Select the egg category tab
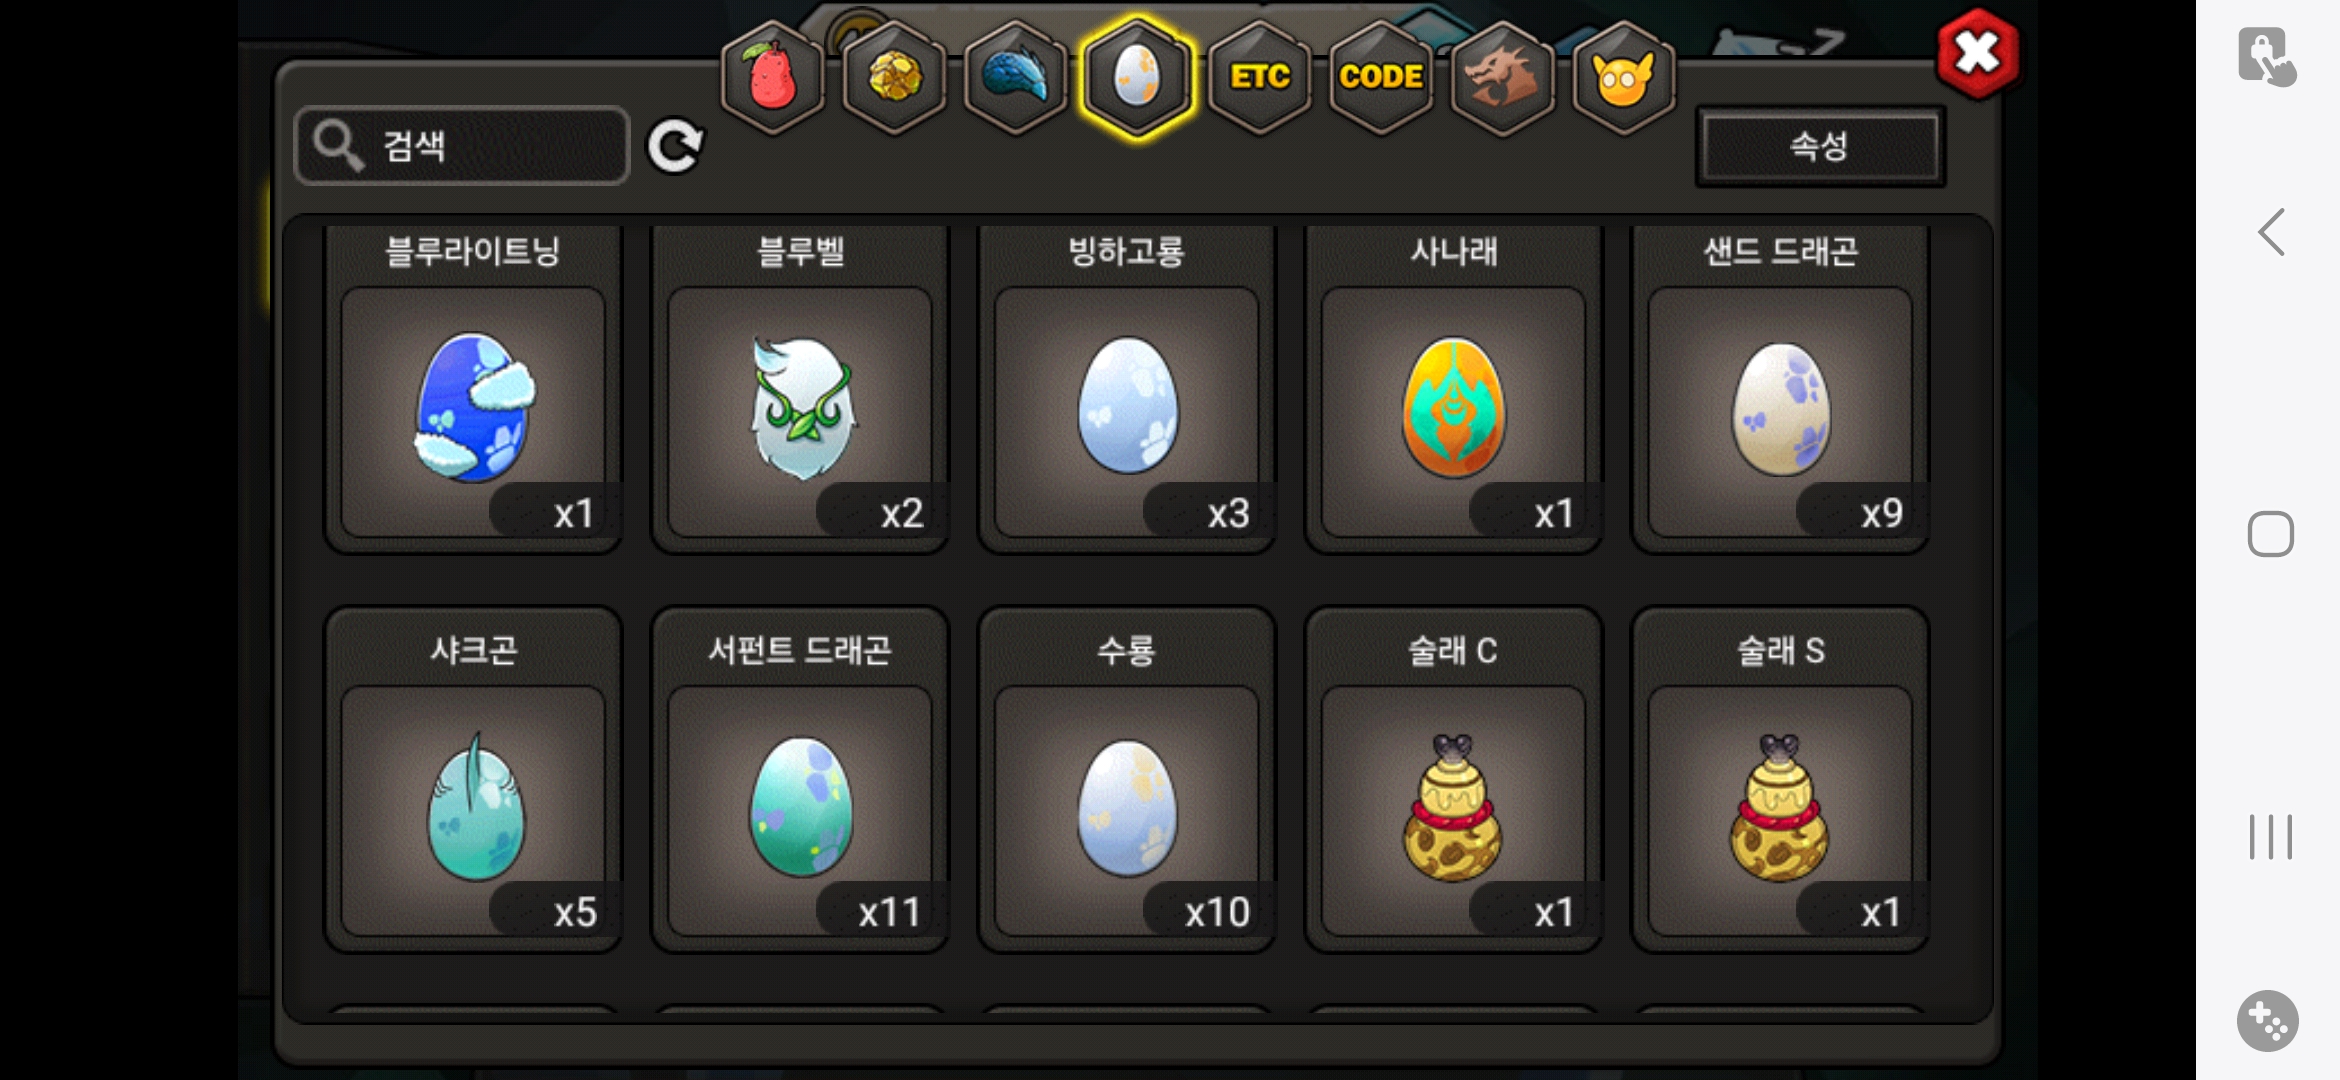The width and height of the screenshot is (2340, 1080). (1137, 78)
